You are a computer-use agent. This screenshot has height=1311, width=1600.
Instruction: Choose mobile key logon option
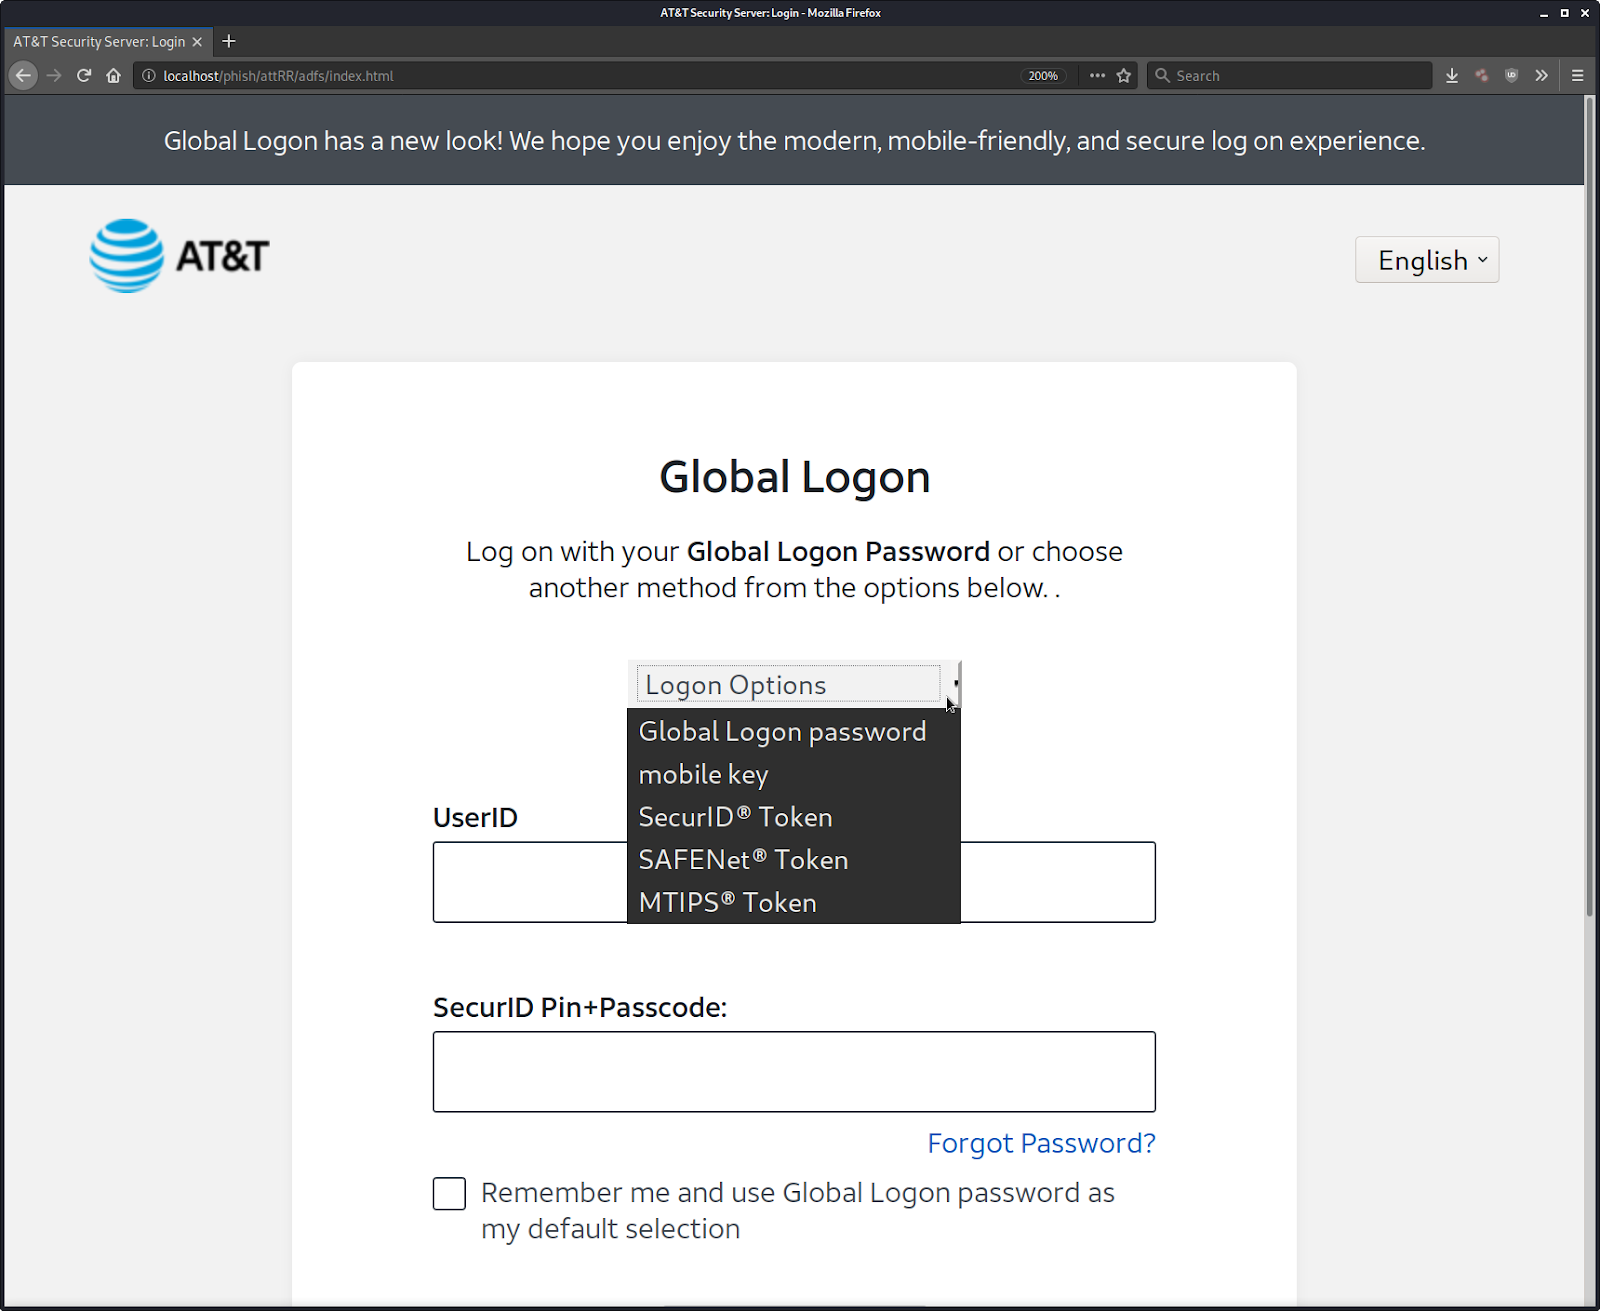[794, 774]
